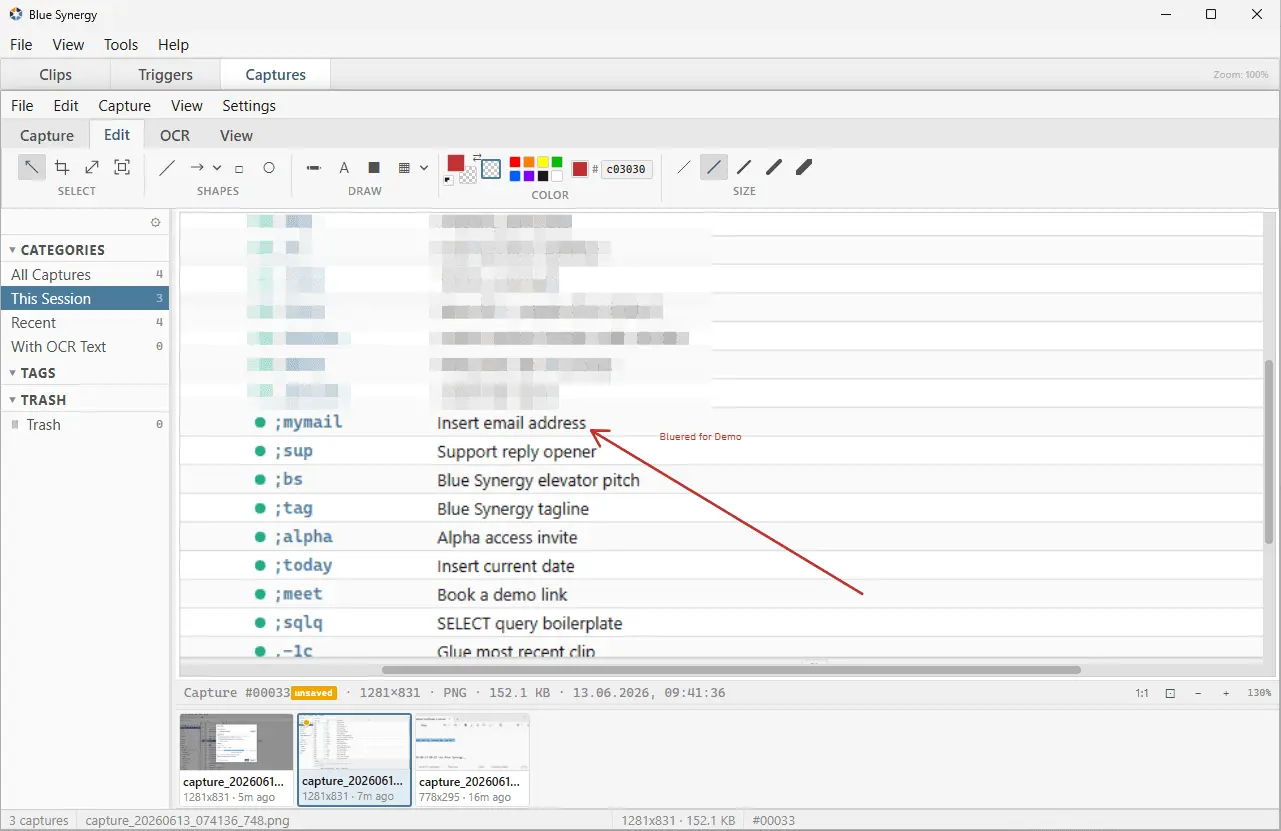Select the Captures tab
The height and width of the screenshot is (831, 1281).
(x=275, y=75)
